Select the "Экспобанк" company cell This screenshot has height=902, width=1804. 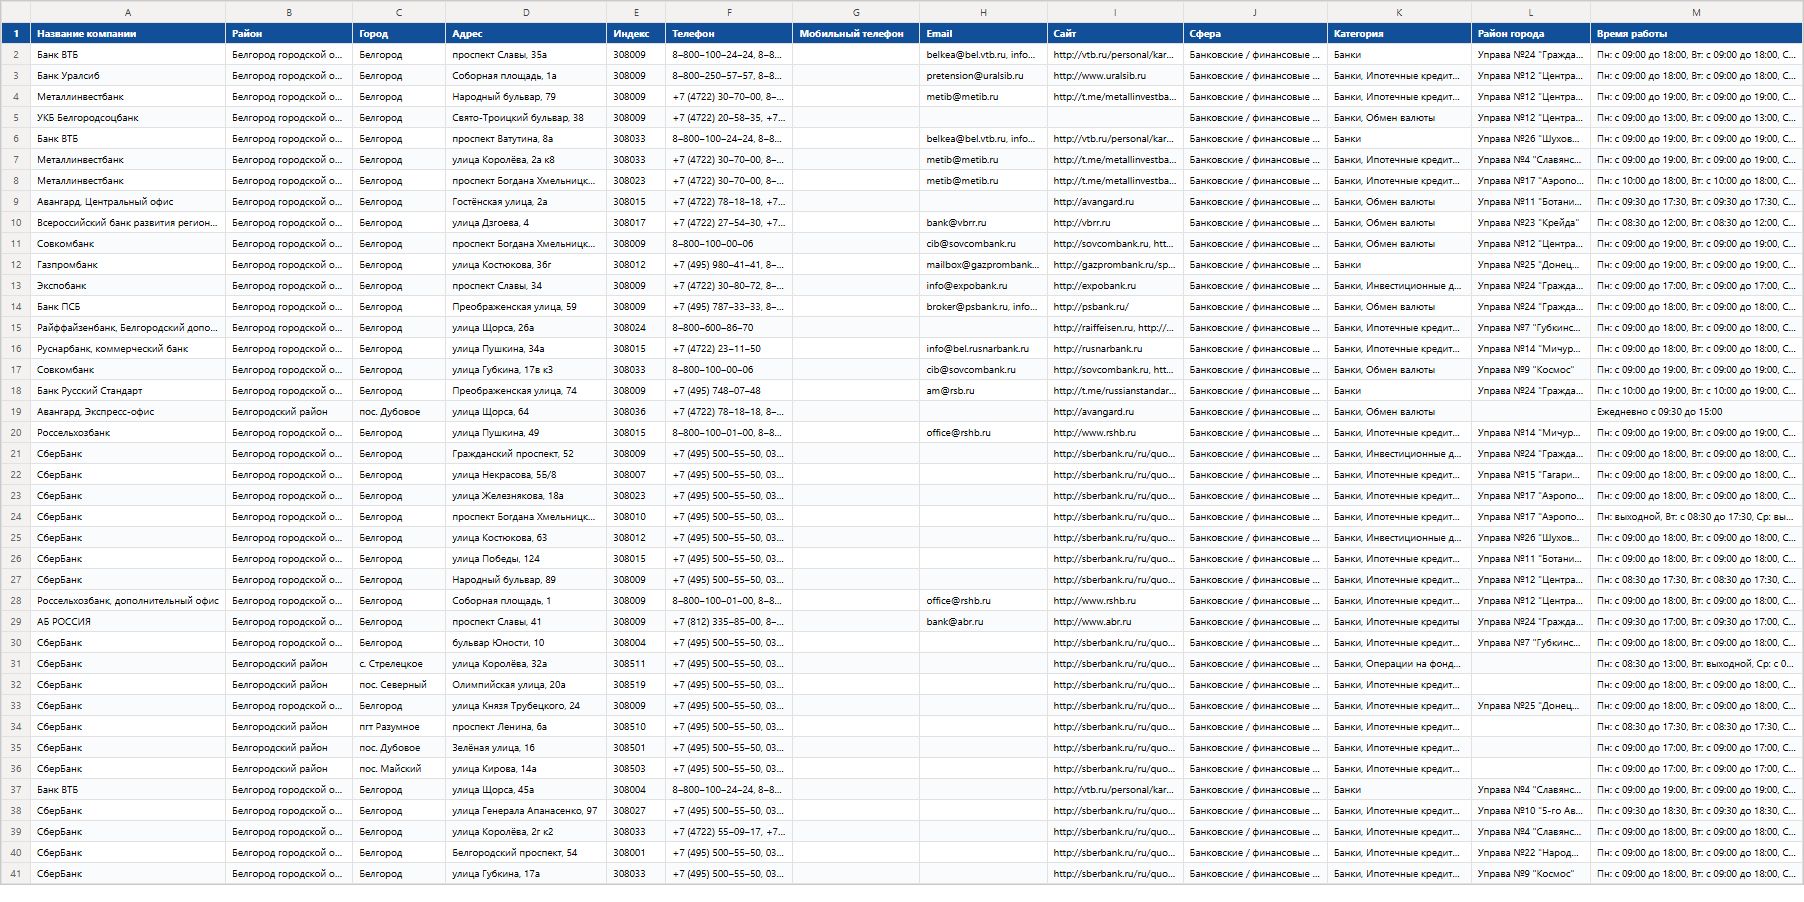[x=128, y=286]
